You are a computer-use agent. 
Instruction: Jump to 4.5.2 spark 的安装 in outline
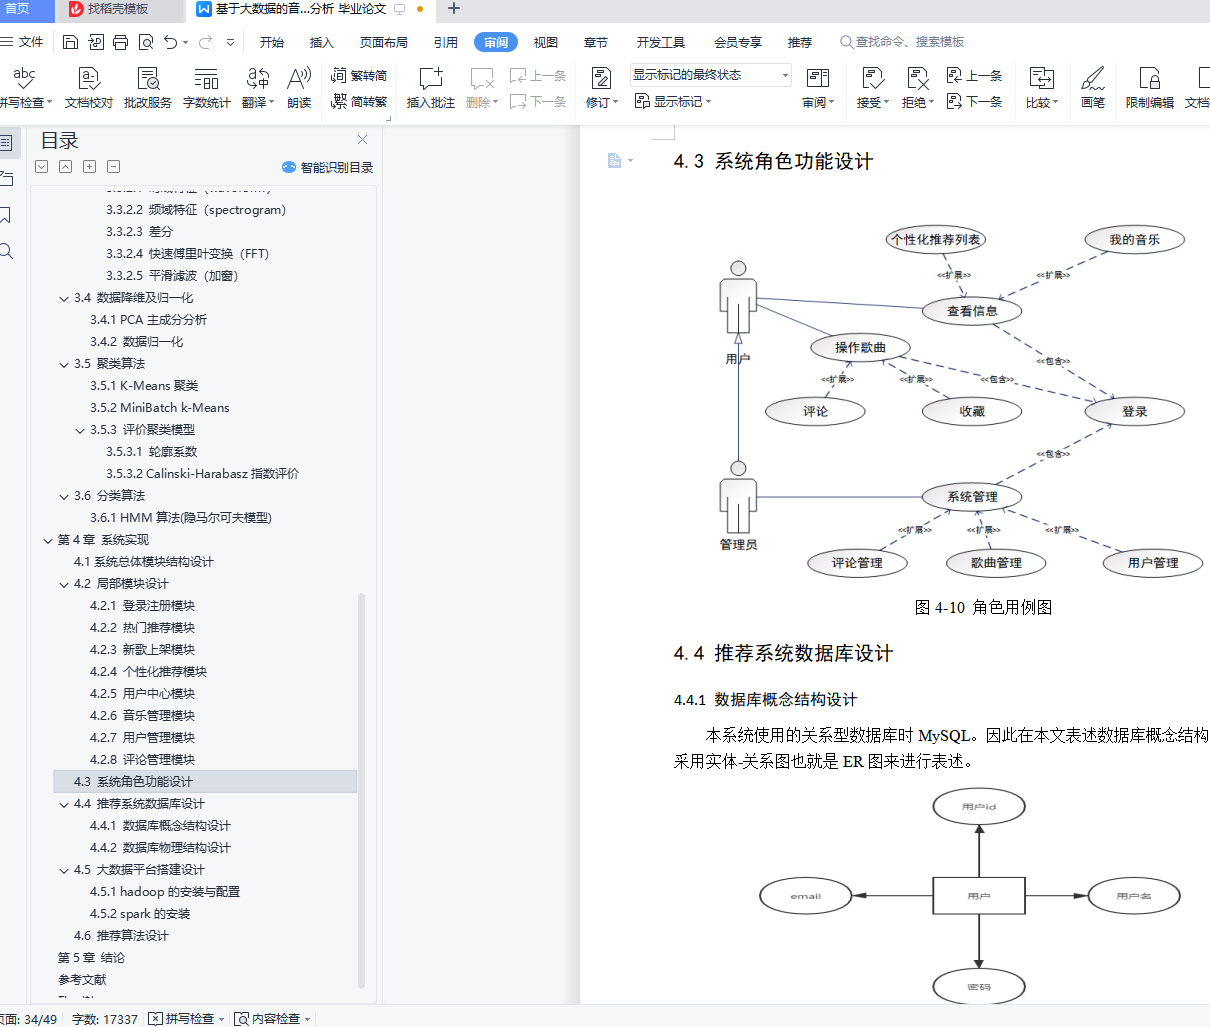tap(140, 914)
